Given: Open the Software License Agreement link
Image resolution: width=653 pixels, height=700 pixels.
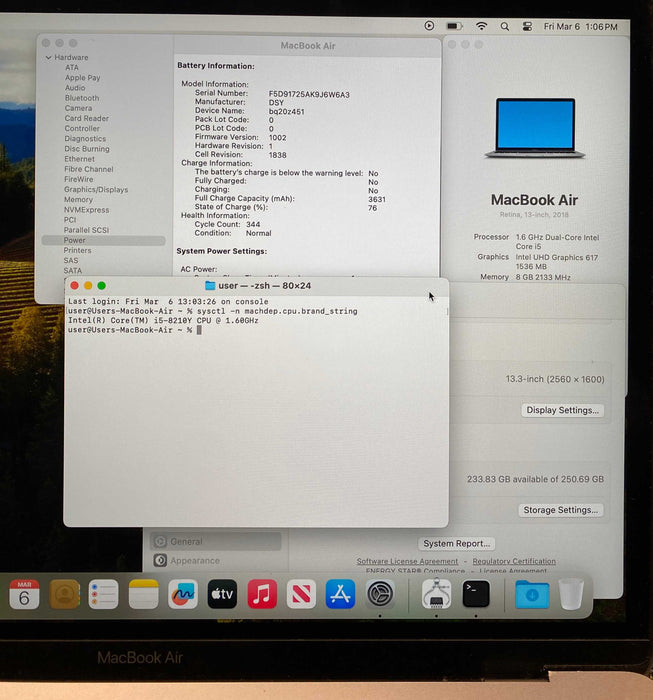Looking at the screenshot, I should tap(407, 561).
